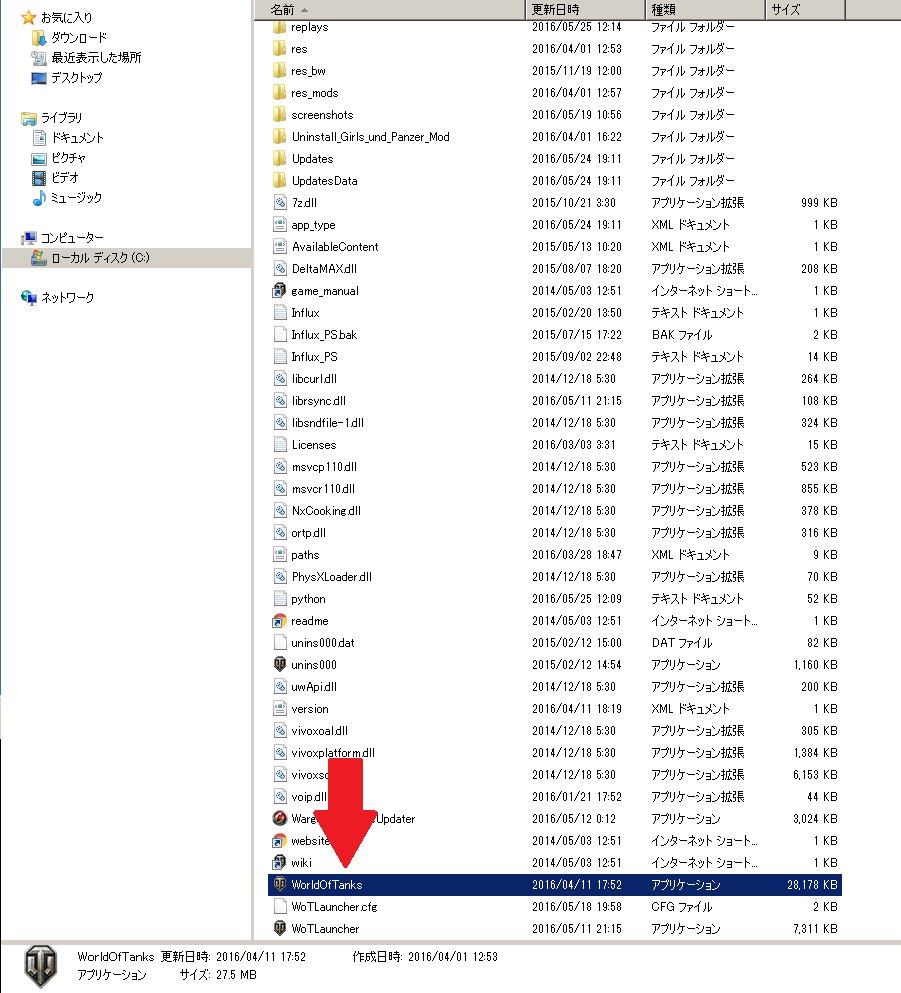
Task: Click the Music note icon in sidebar
Action: click(39, 198)
